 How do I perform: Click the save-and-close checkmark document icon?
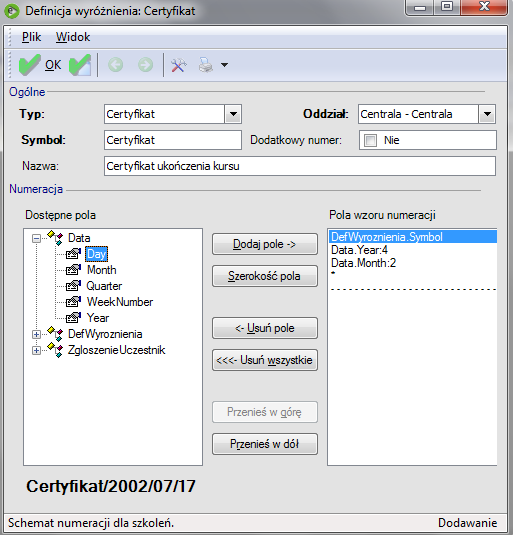tap(80, 64)
